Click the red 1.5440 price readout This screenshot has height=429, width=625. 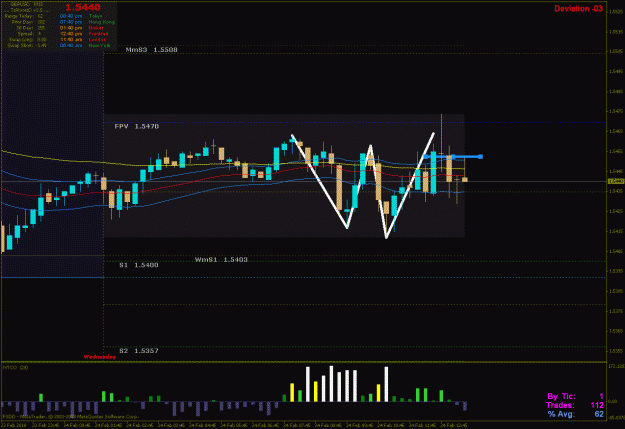[83, 7]
